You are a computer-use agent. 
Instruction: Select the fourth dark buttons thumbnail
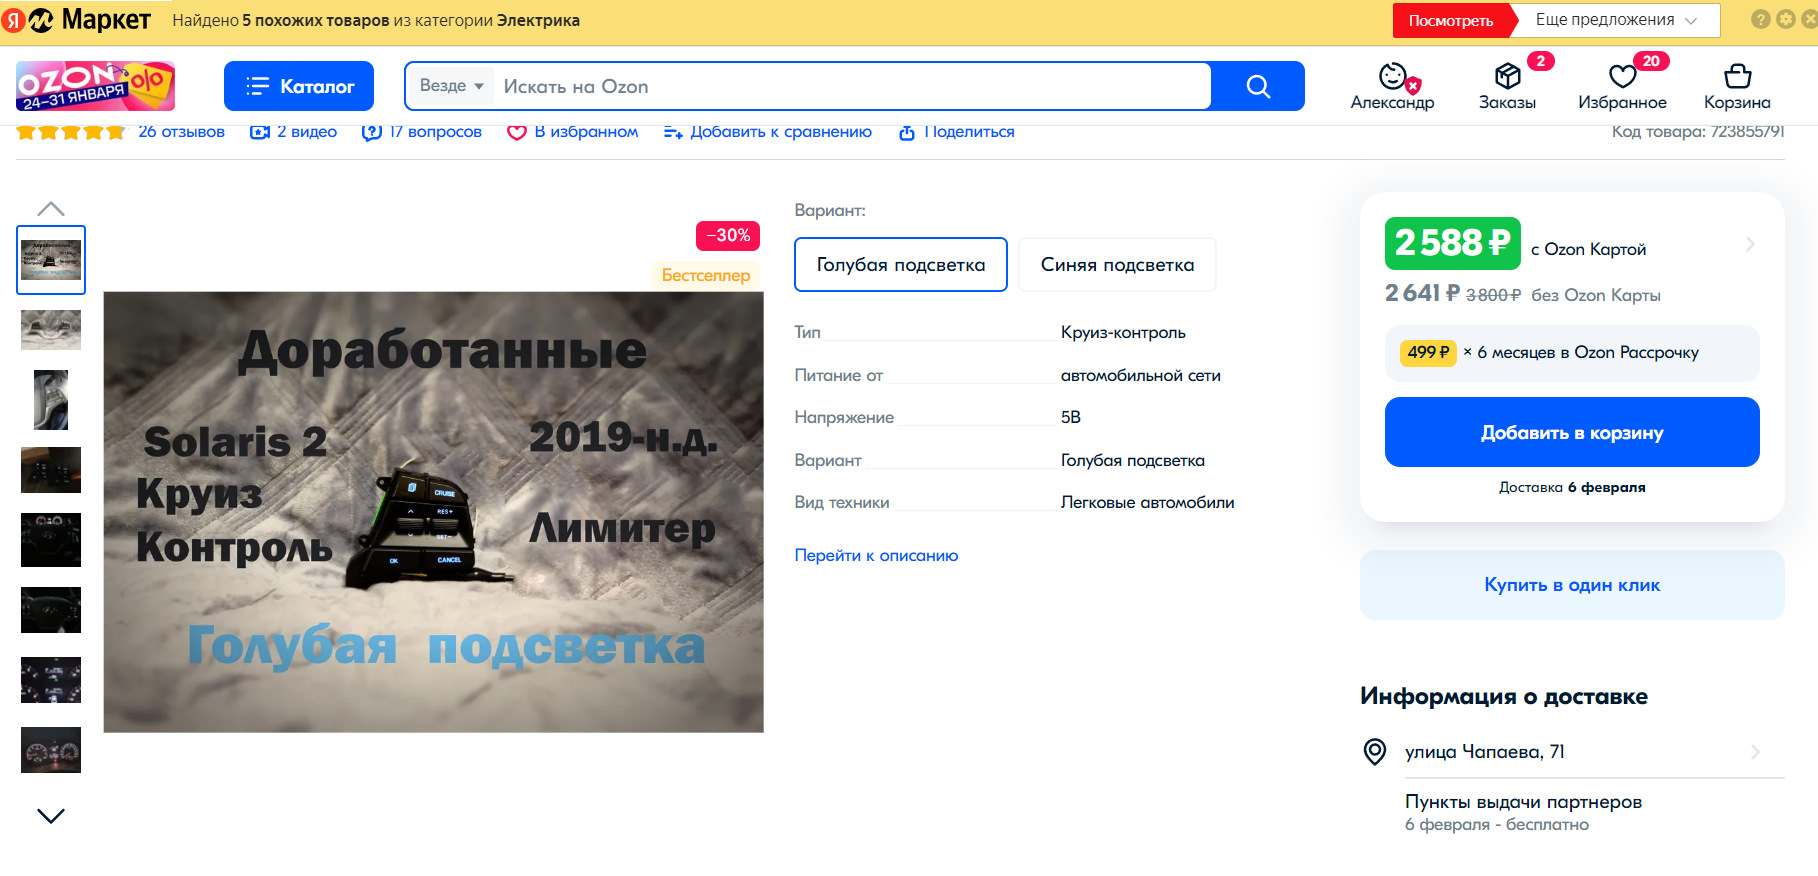point(51,470)
